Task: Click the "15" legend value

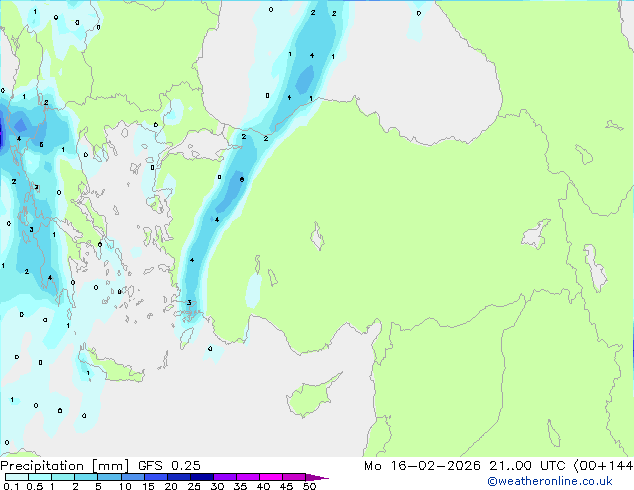Action: (148, 486)
